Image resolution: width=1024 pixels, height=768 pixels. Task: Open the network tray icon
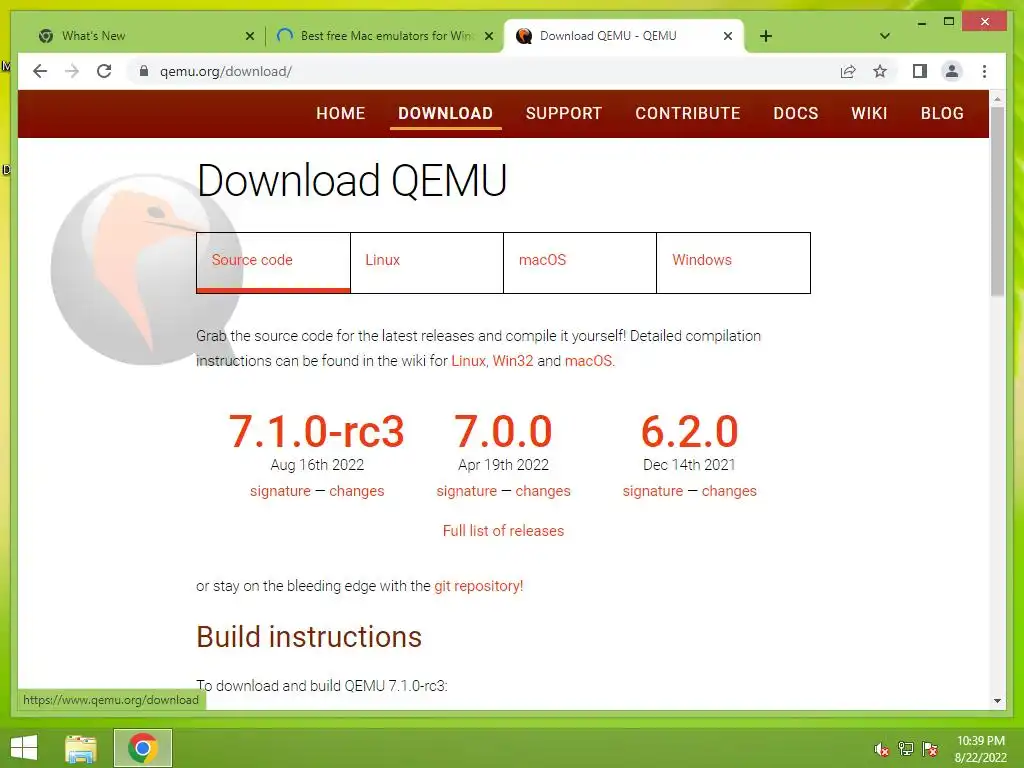pos(906,749)
